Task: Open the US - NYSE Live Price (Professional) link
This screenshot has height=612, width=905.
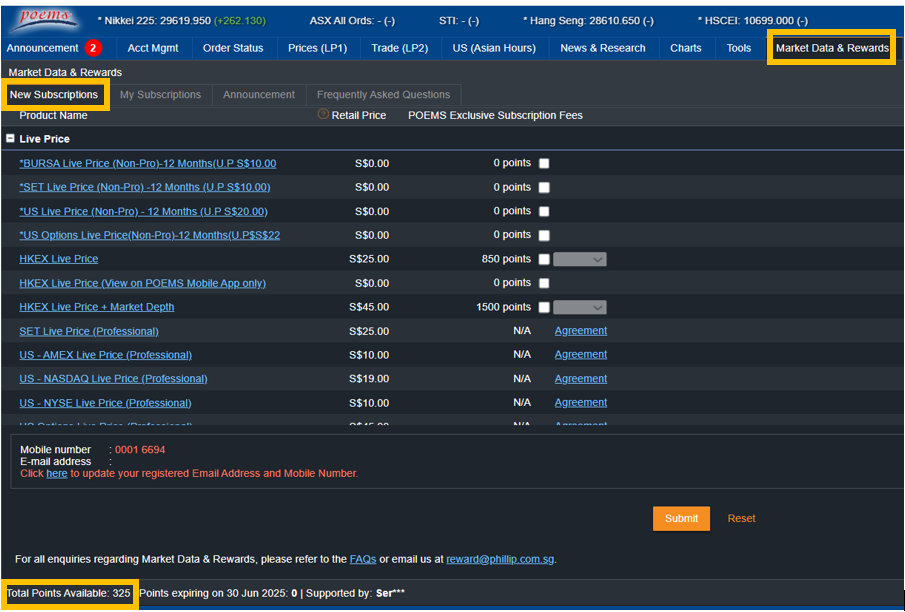Action: 105,403
